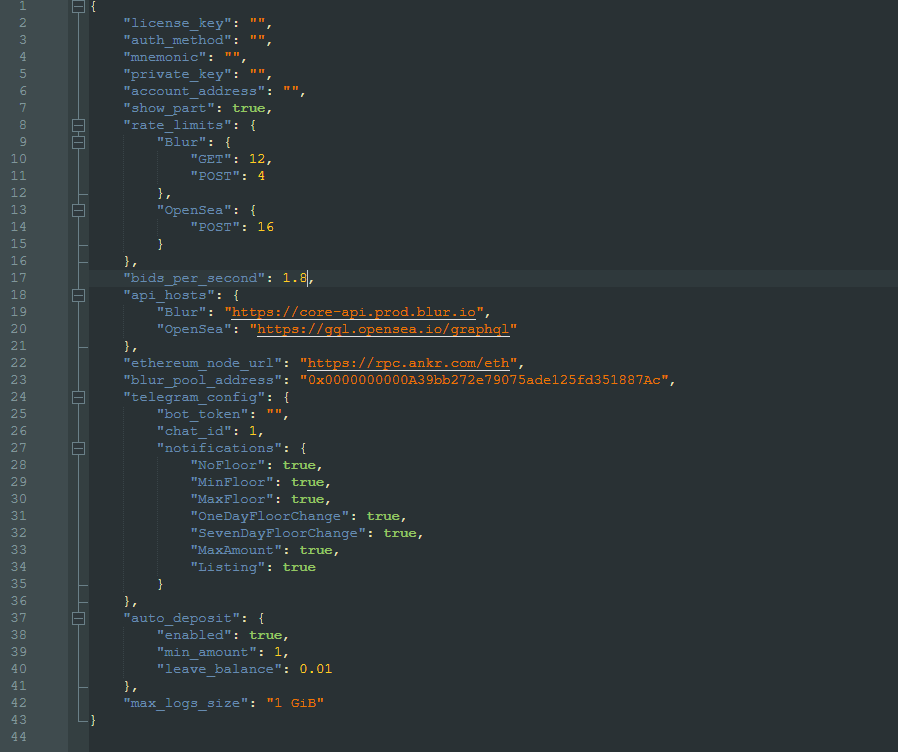898x752 pixels.
Task: Fold the "Blur" rate limits section
Action: pos(79,142)
